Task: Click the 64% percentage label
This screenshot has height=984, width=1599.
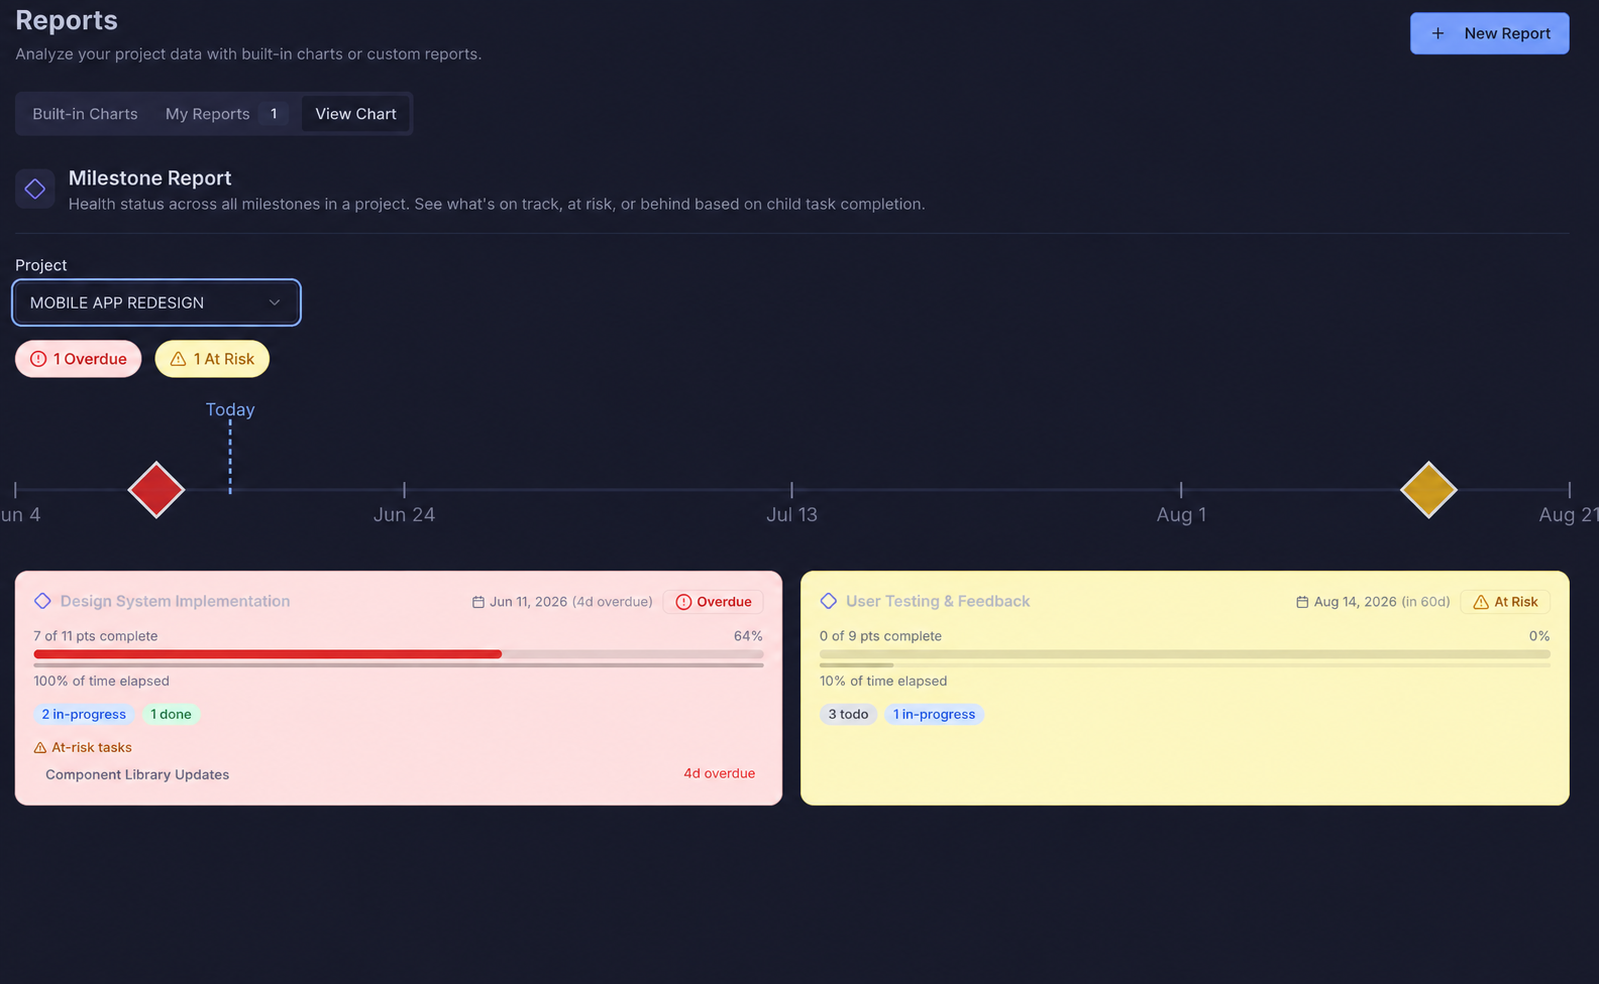Action: click(x=748, y=636)
